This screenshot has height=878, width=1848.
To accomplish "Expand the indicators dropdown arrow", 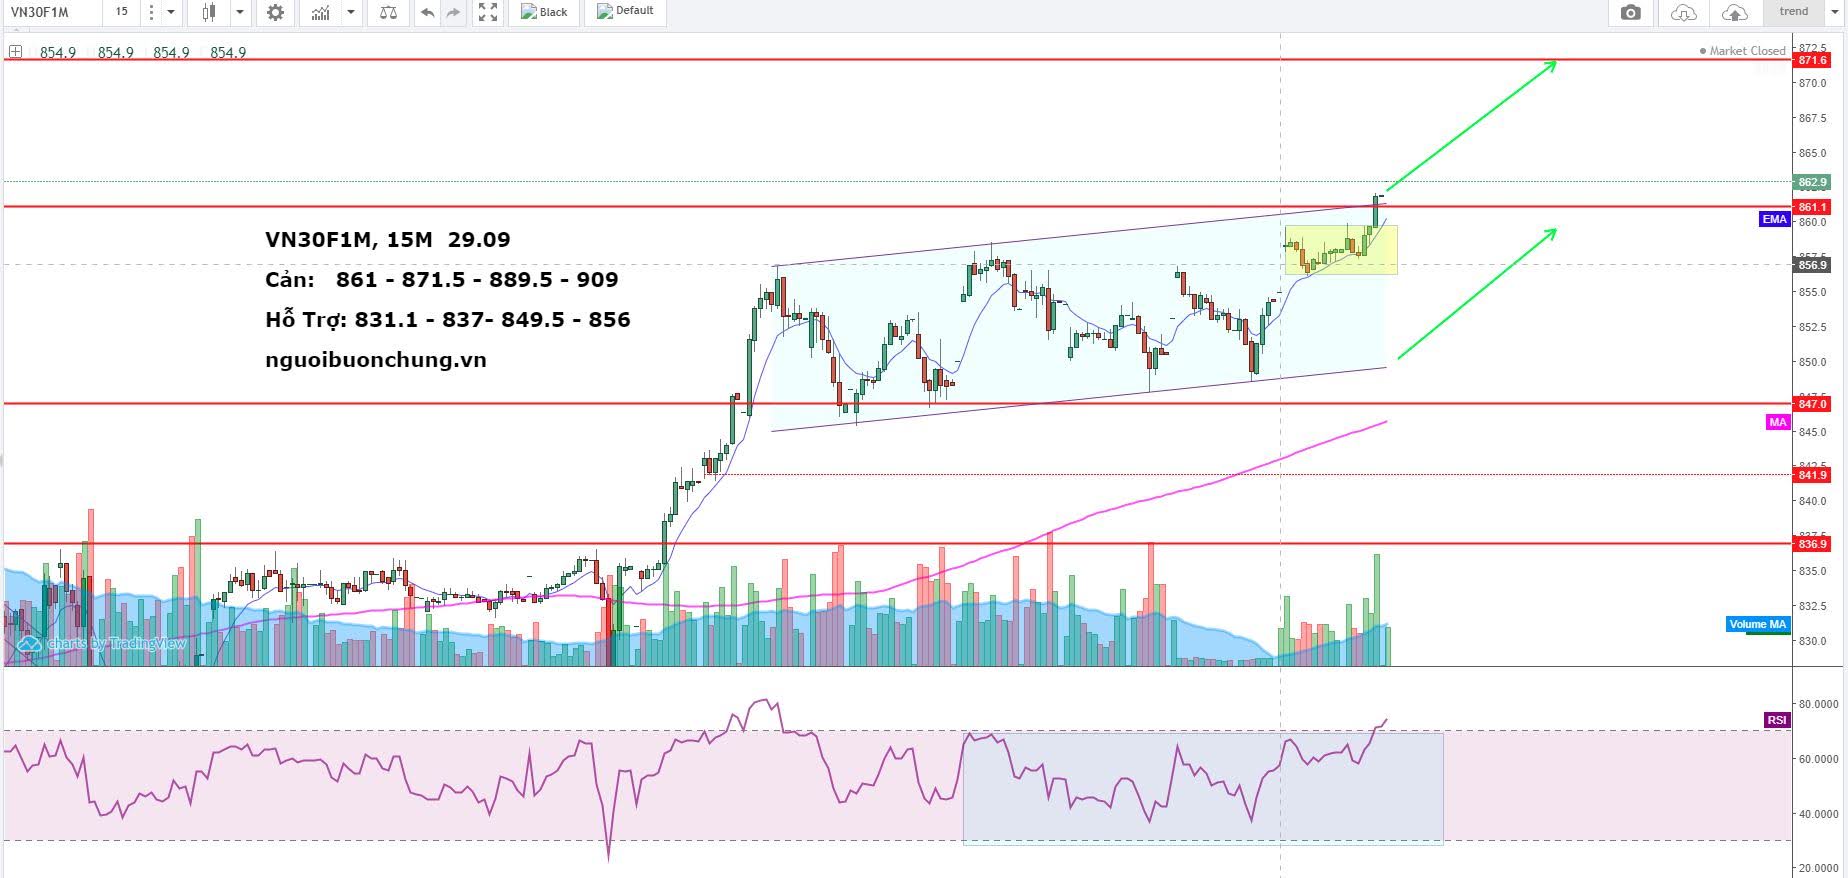I will click(351, 12).
